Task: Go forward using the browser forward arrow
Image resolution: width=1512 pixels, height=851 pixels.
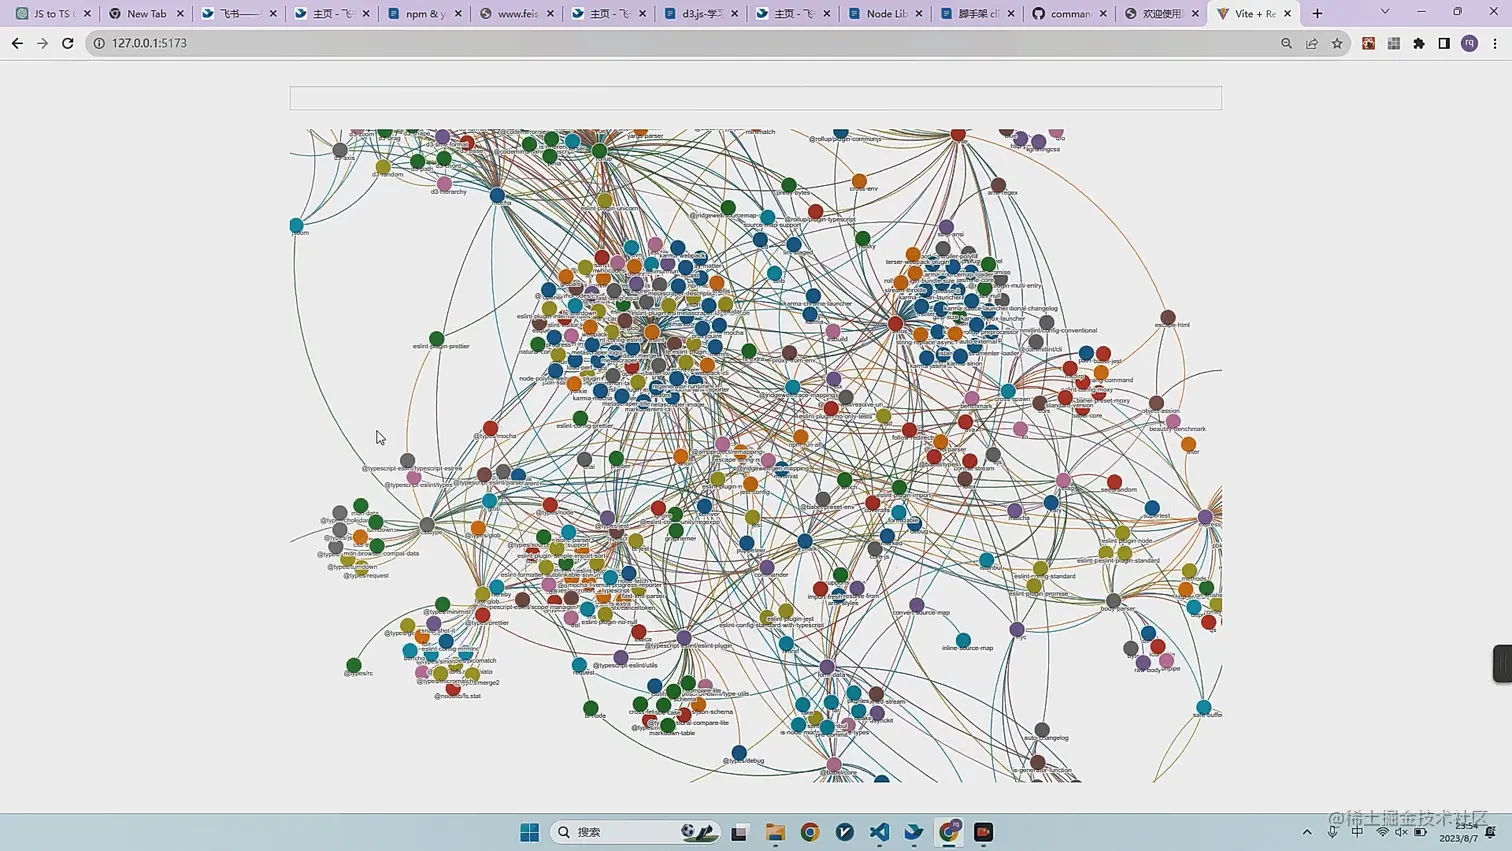Action: [x=42, y=43]
